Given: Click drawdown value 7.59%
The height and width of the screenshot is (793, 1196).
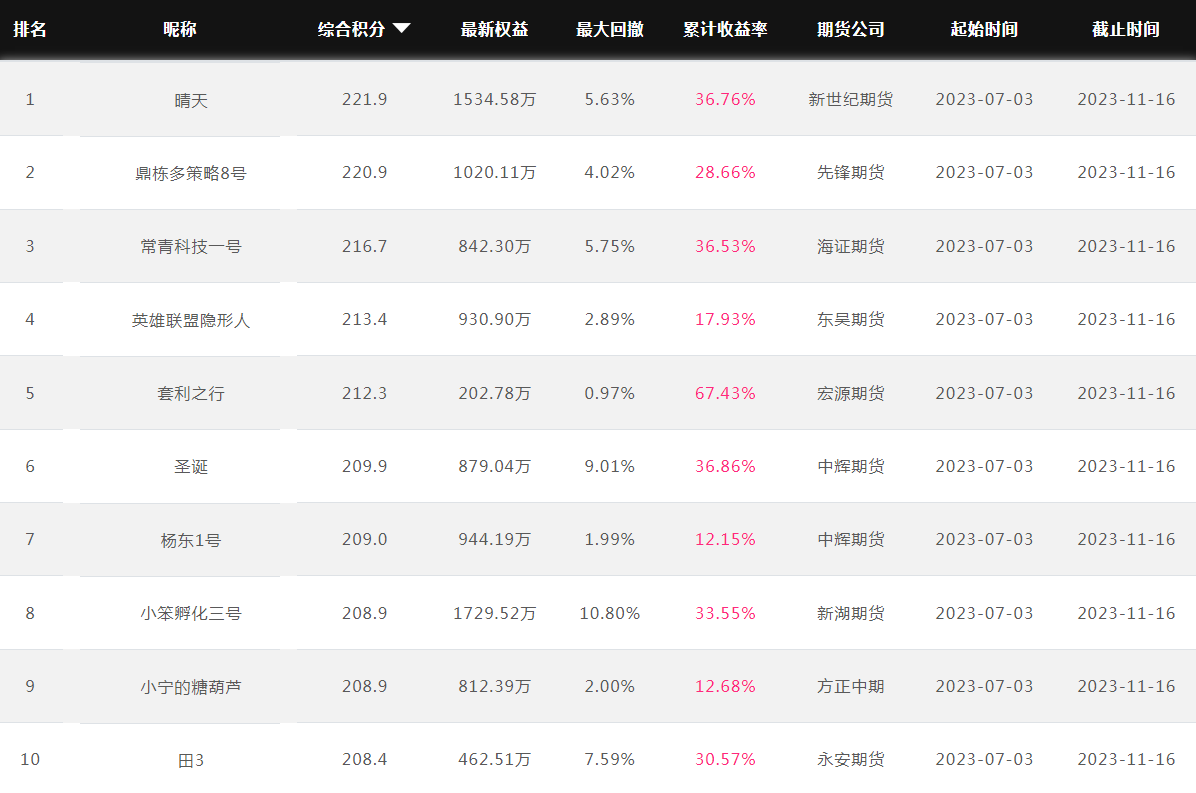Looking at the screenshot, I should [609, 759].
